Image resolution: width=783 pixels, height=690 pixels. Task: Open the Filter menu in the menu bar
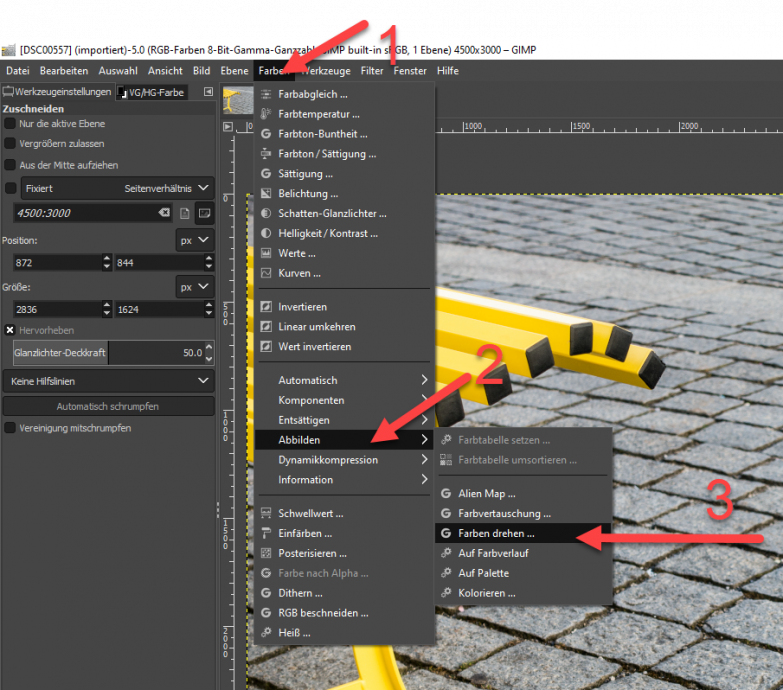(x=372, y=71)
